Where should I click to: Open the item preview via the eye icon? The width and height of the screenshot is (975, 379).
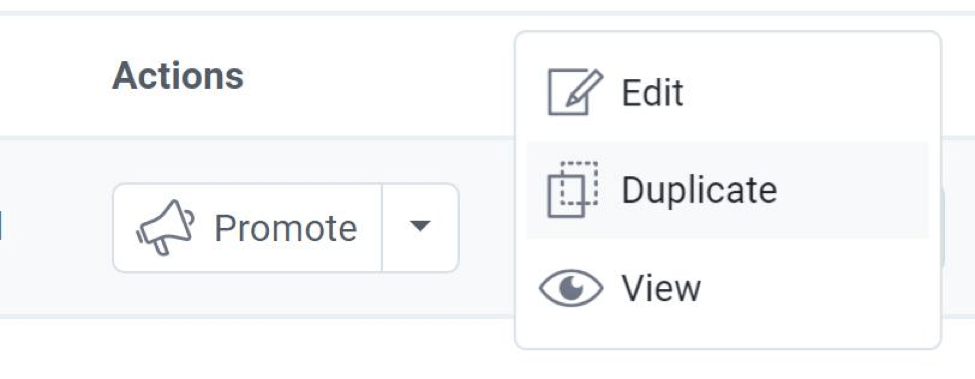(571, 288)
